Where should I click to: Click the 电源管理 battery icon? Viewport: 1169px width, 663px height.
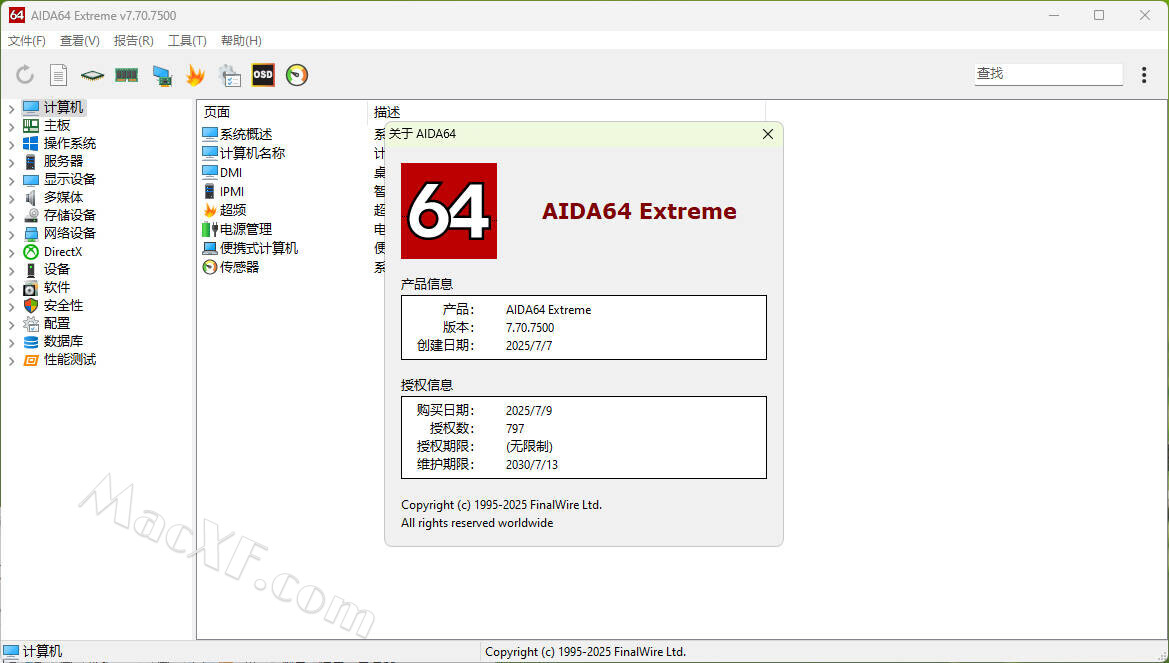(x=209, y=229)
